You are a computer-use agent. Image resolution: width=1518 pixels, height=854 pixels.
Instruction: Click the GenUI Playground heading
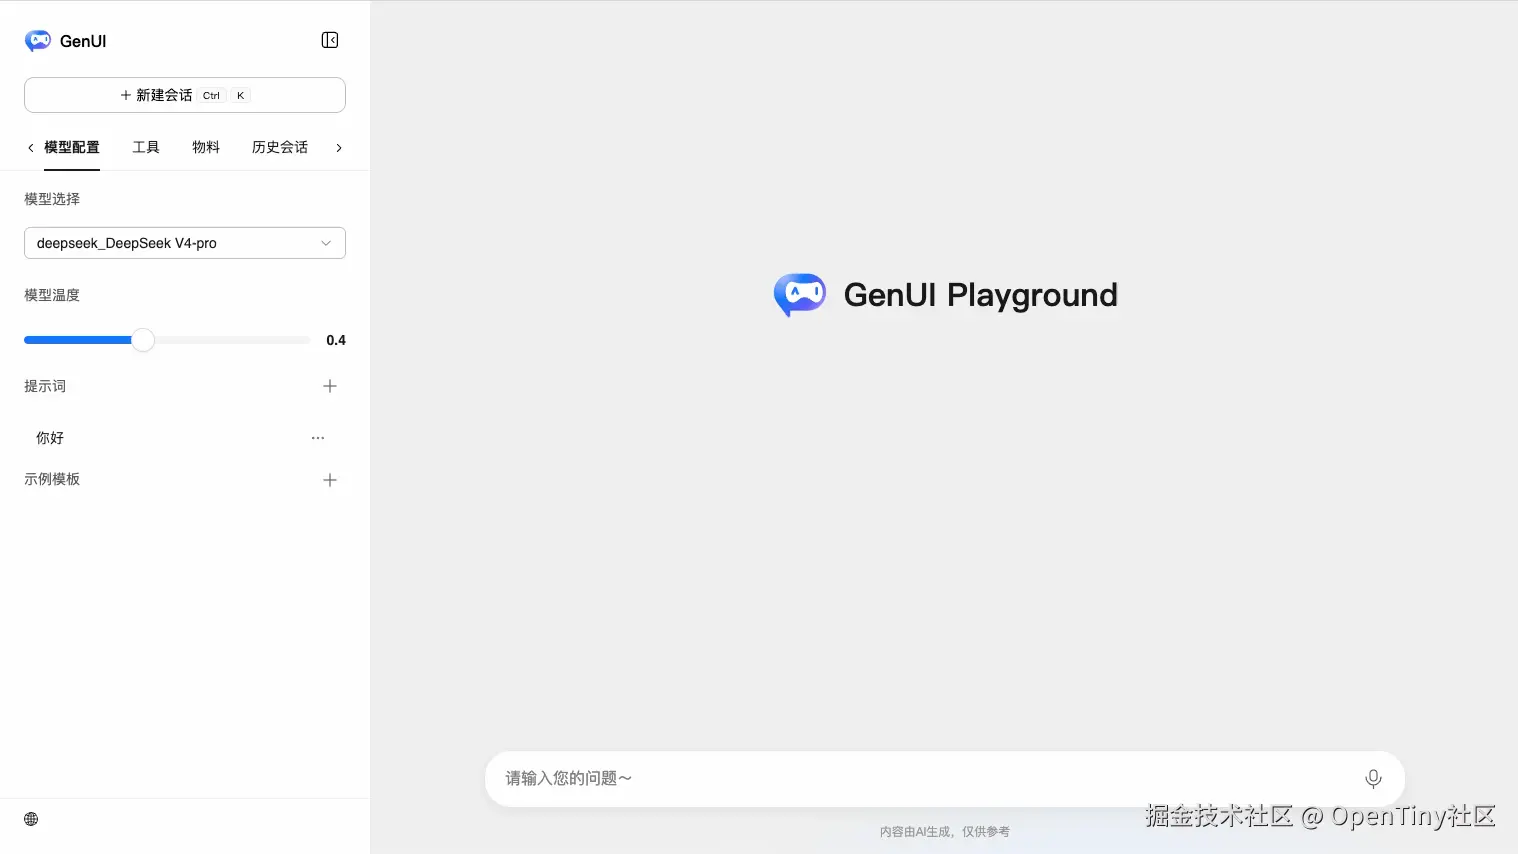point(981,295)
